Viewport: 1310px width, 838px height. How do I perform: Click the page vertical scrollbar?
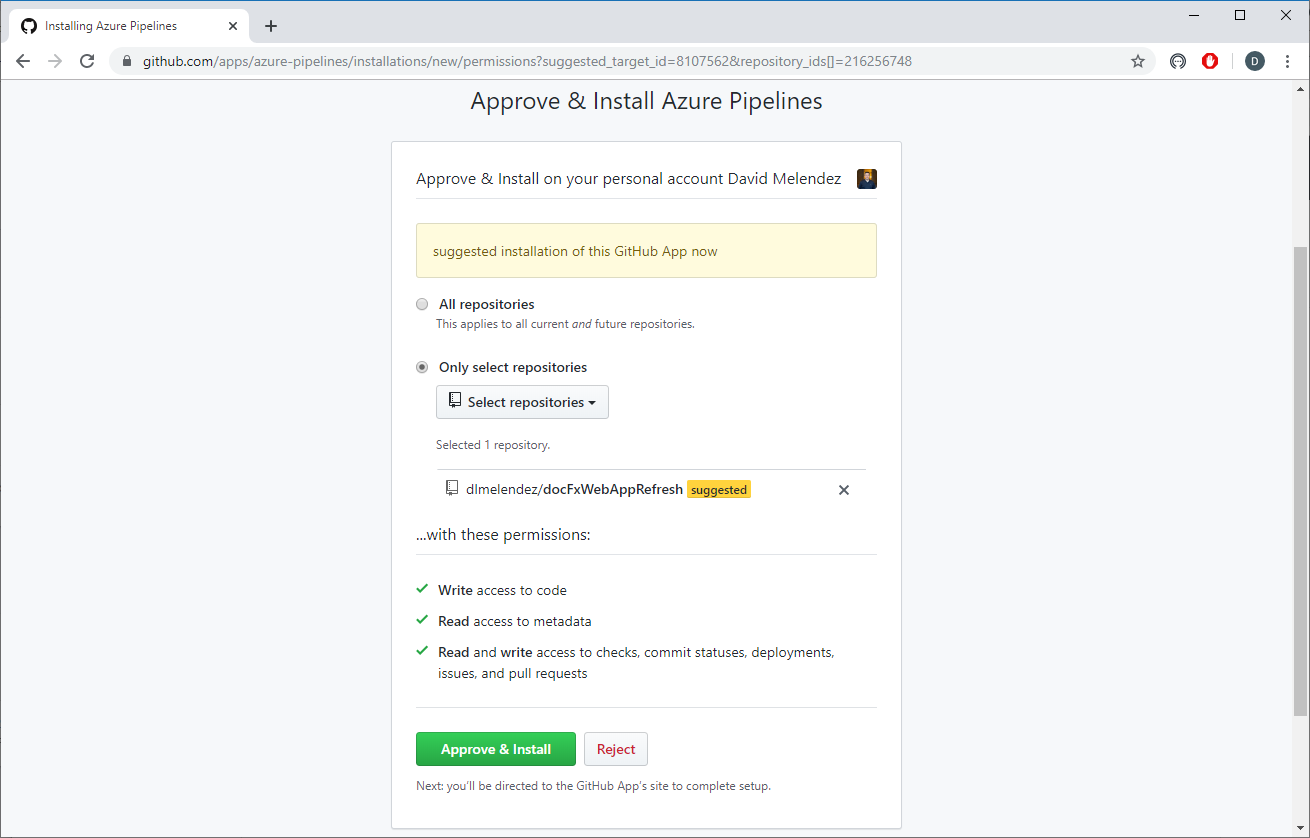click(x=1300, y=480)
